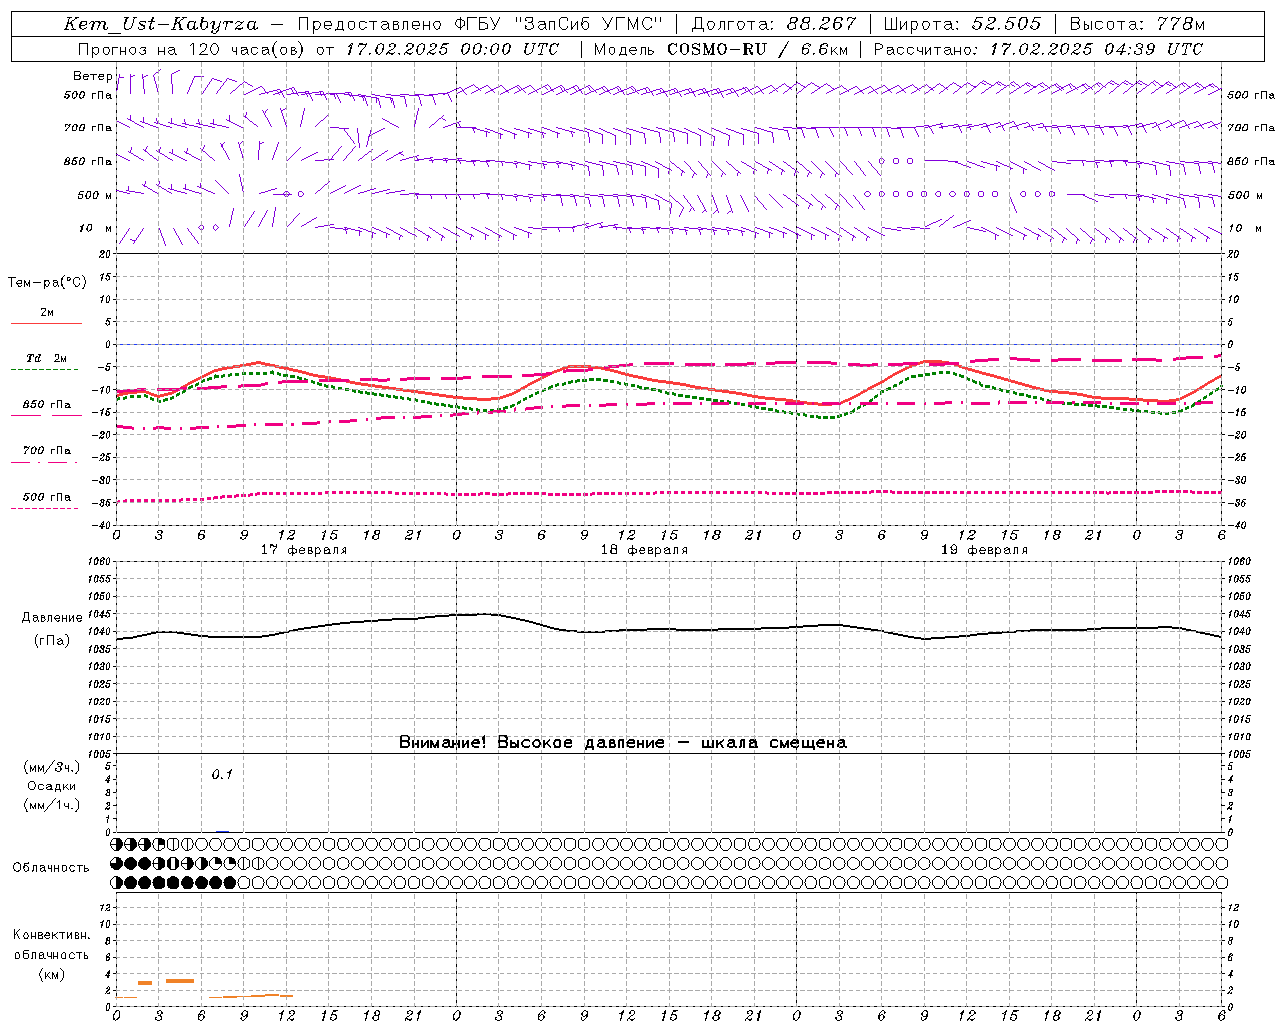
Task: Click the Давление pressure panel label
Action: [52, 618]
